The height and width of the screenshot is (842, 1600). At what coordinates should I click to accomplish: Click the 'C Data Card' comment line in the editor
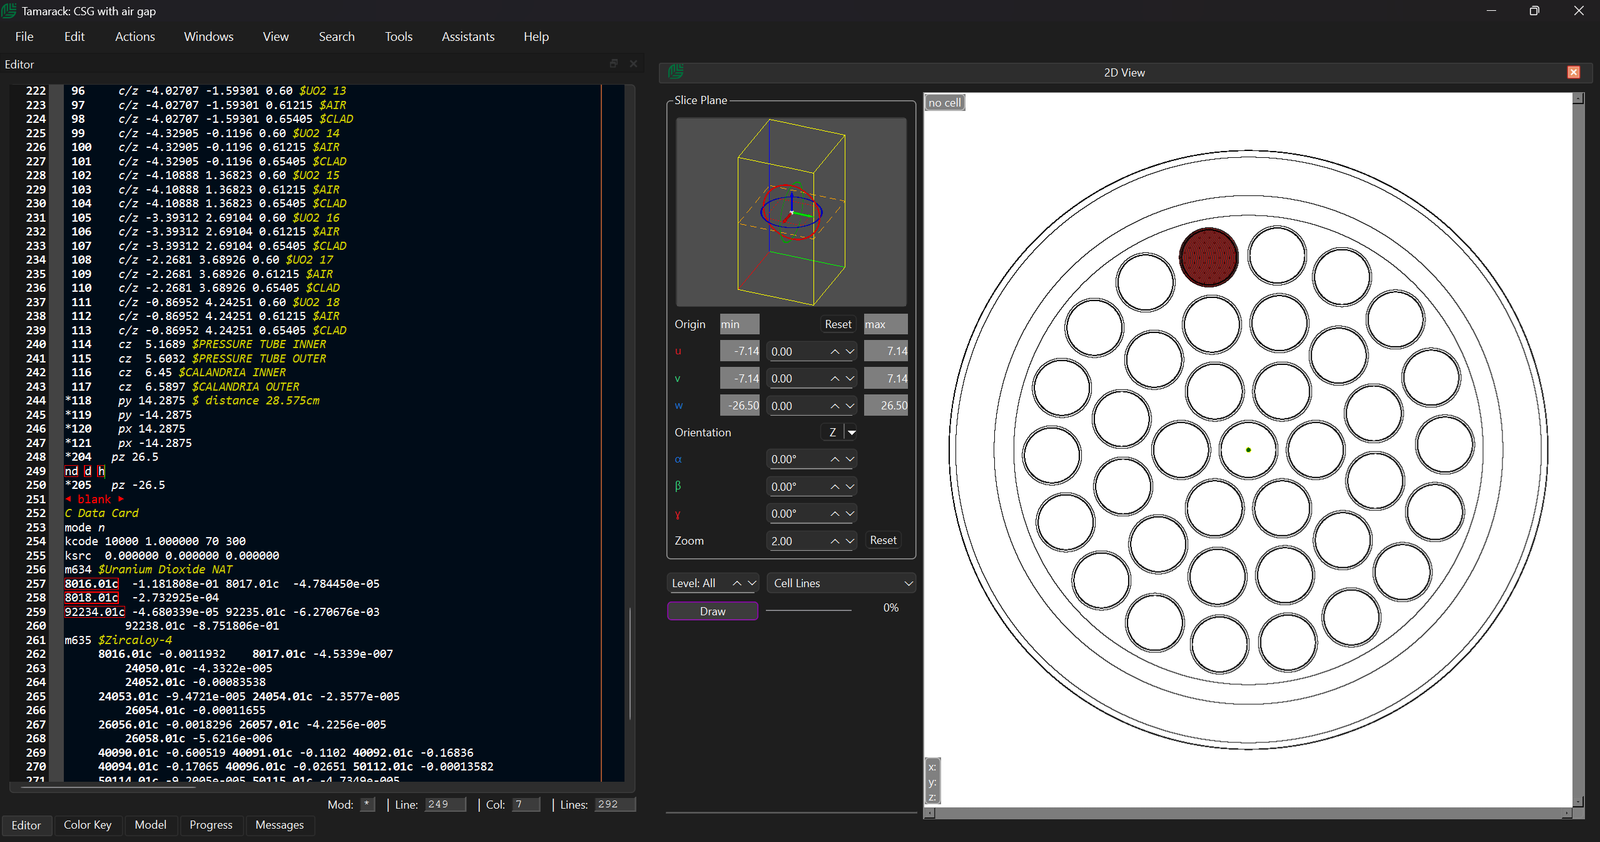(x=102, y=513)
